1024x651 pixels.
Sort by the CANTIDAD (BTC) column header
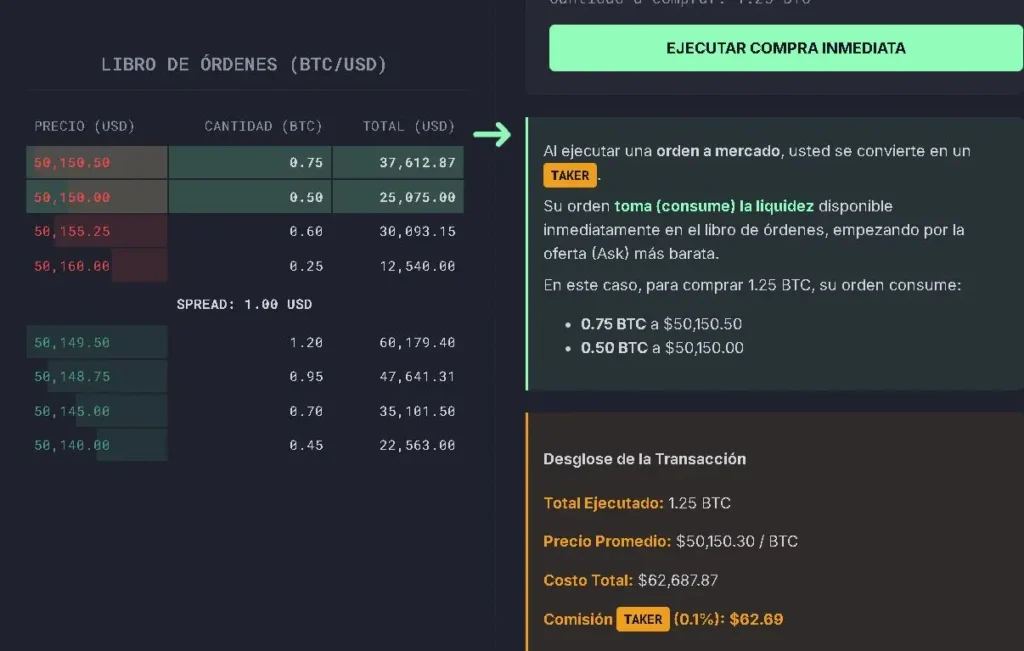pyautogui.click(x=263, y=126)
